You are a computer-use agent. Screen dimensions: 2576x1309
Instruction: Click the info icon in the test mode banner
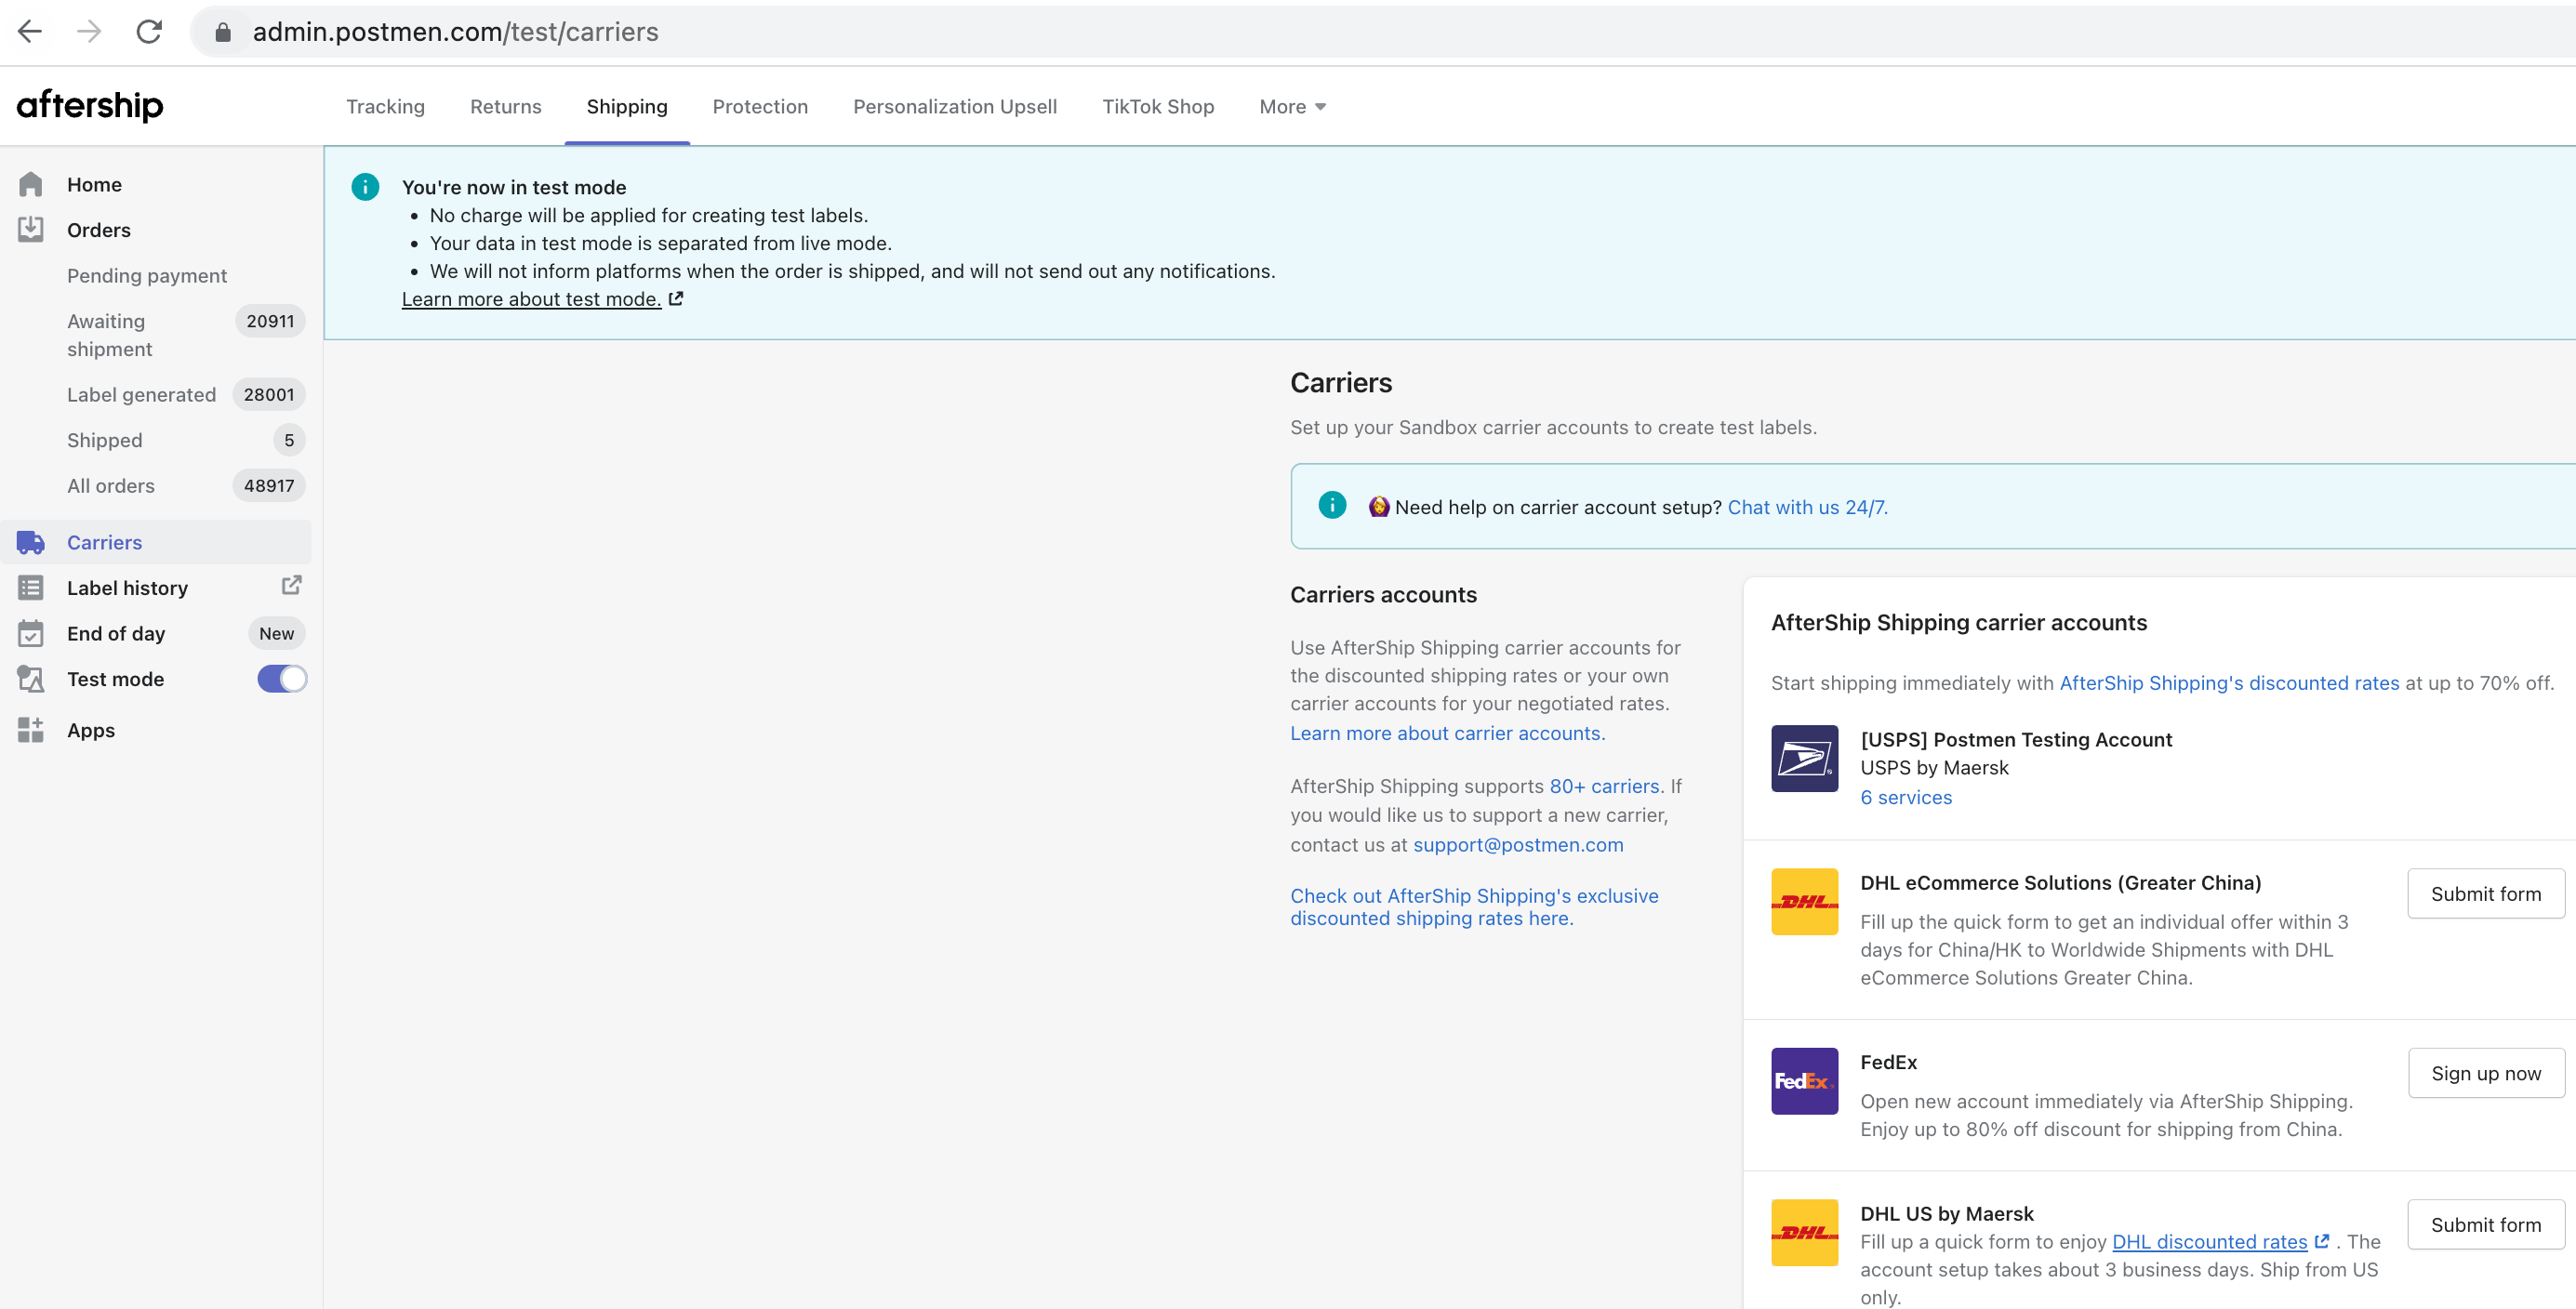pos(365,187)
